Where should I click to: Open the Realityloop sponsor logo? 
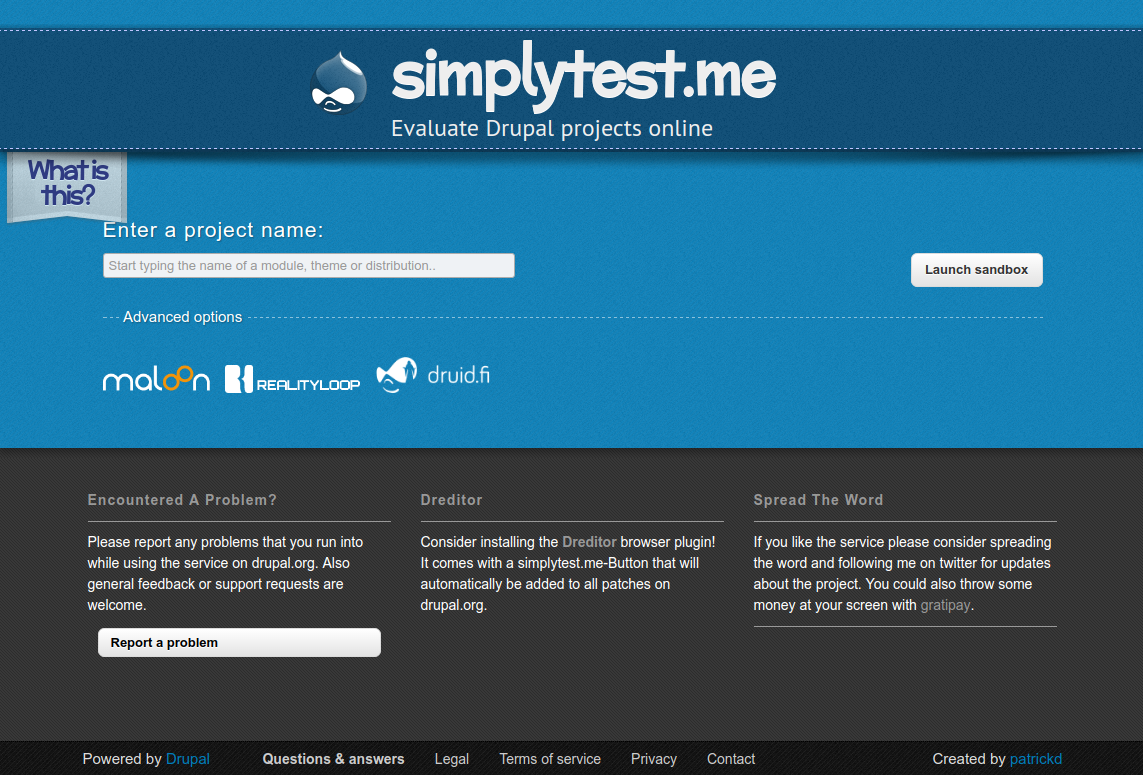click(x=292, y=379)
